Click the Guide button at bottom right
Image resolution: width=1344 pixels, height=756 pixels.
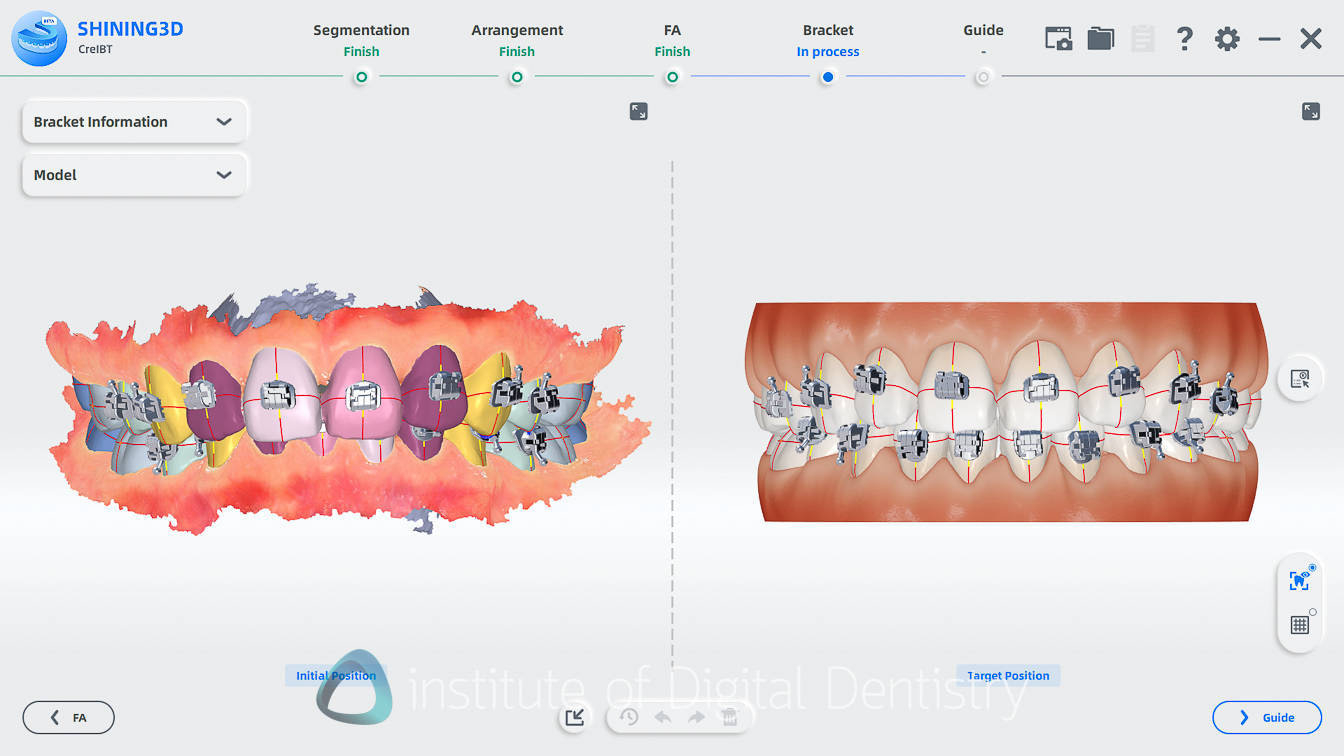point(1267,717)
